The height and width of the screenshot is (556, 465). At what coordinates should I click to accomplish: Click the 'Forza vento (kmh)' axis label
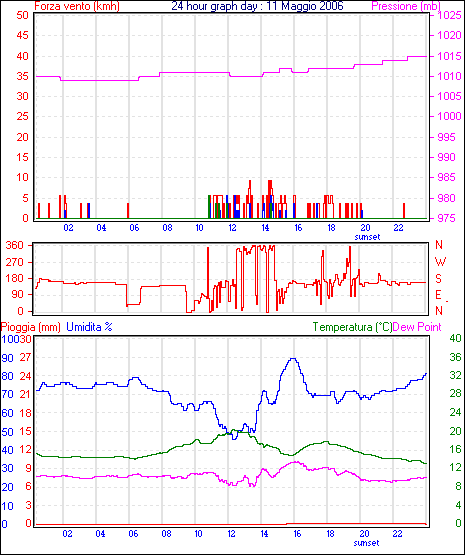pyautogui.click(x=77, y=6)
